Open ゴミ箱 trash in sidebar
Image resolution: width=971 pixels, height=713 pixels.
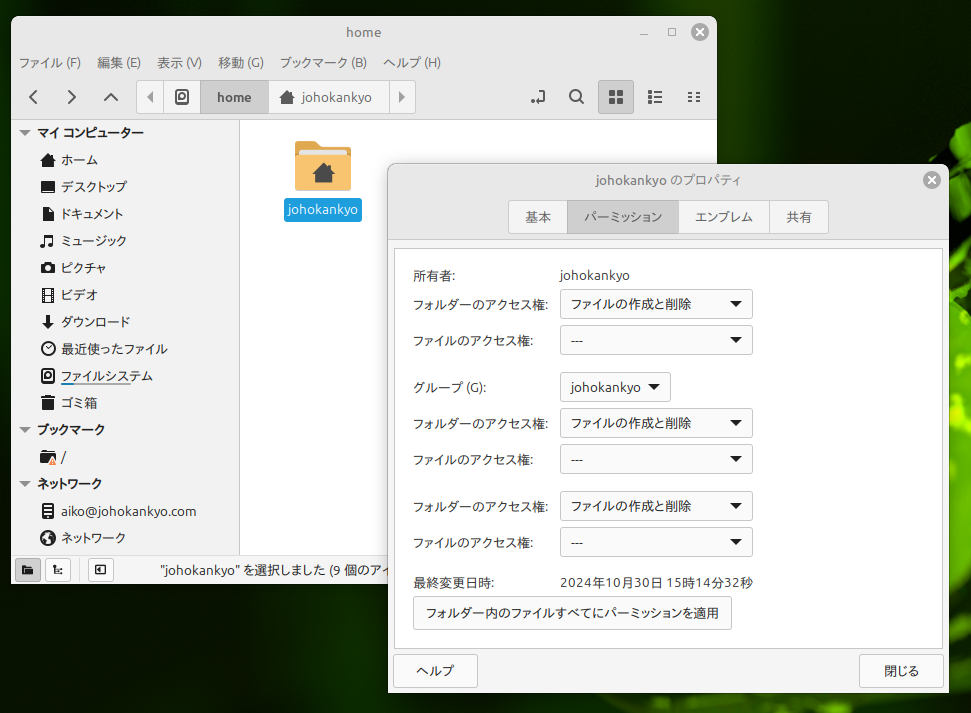(78, 403)
